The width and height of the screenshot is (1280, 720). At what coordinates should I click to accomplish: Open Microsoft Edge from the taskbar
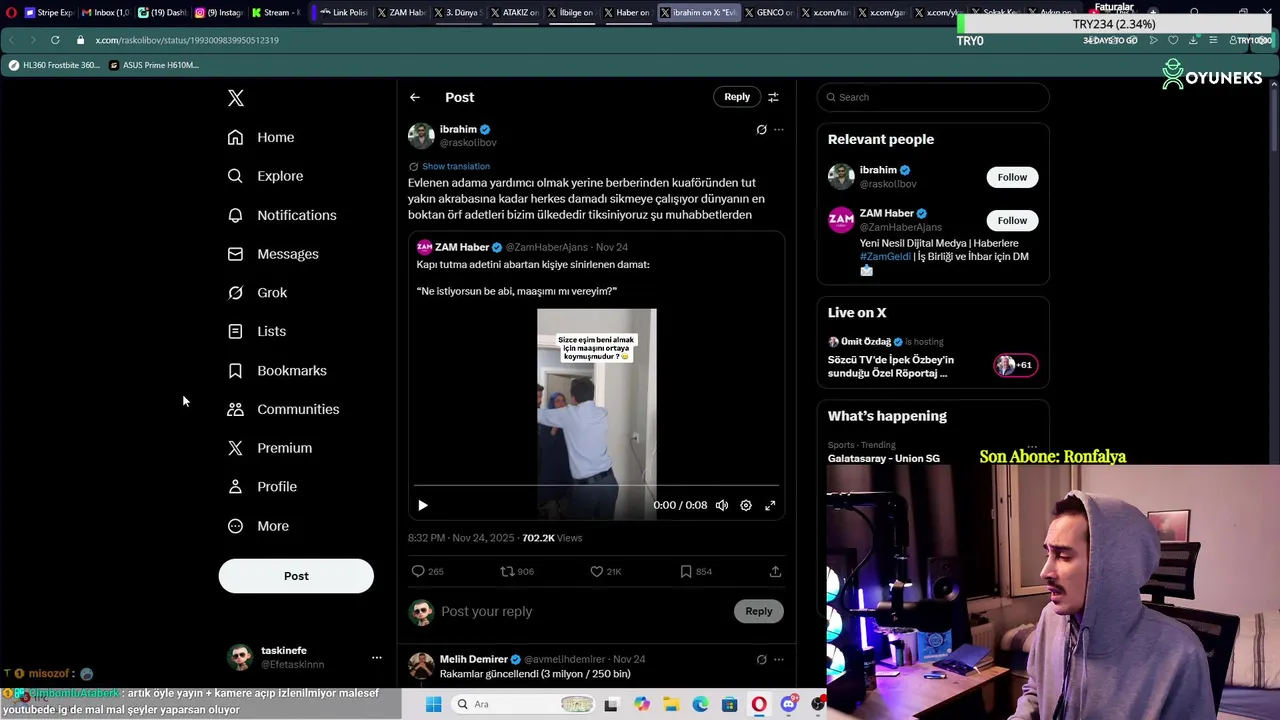tap(701, 704)
